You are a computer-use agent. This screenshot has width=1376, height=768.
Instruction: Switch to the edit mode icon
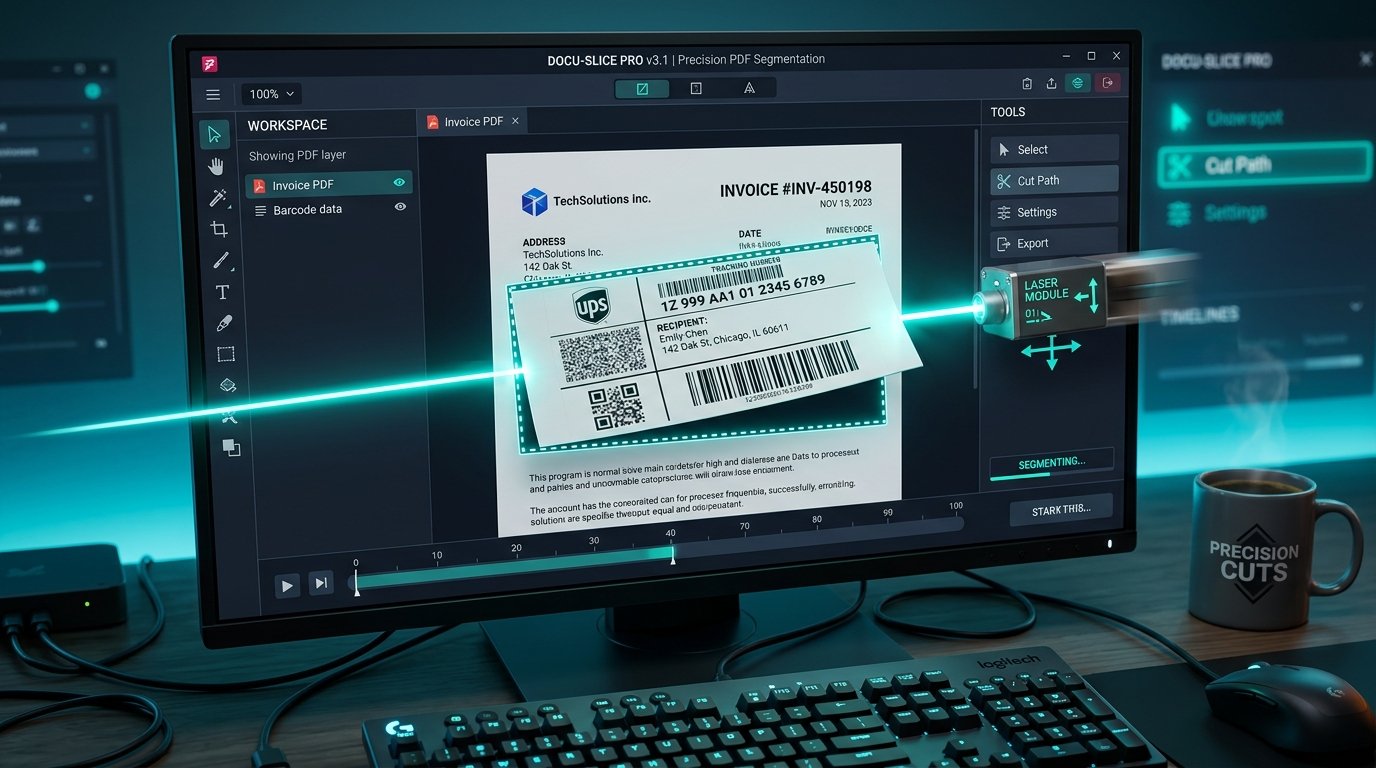(x=642, y=89)
